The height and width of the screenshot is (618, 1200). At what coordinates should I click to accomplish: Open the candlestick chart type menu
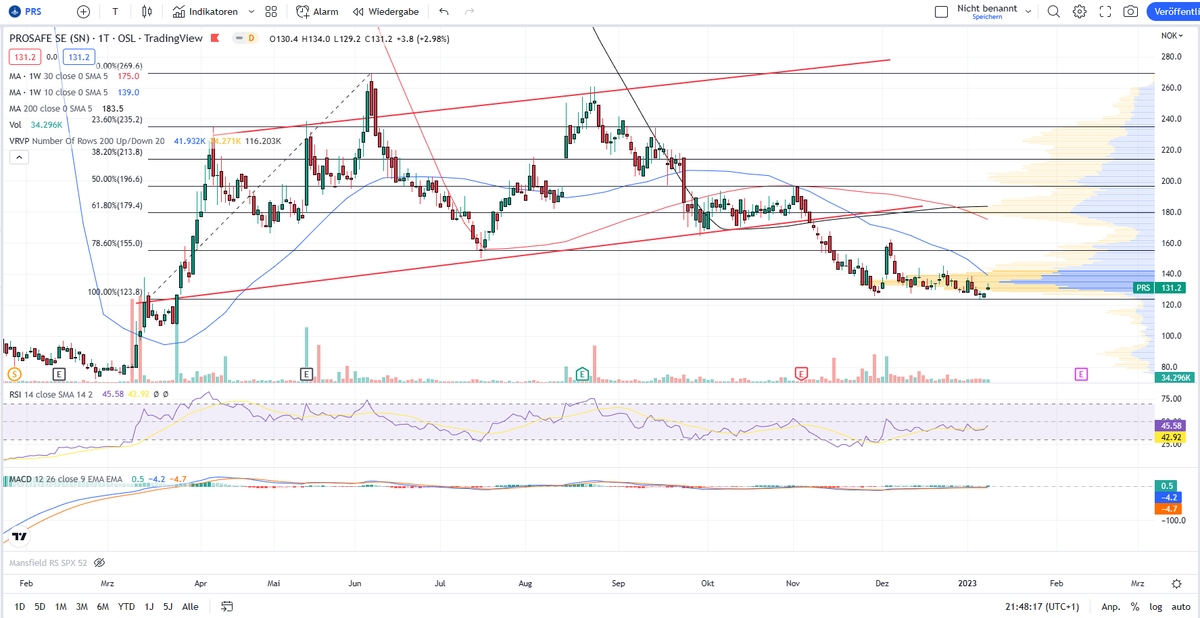pyautogui.click(x=148, y=12)
